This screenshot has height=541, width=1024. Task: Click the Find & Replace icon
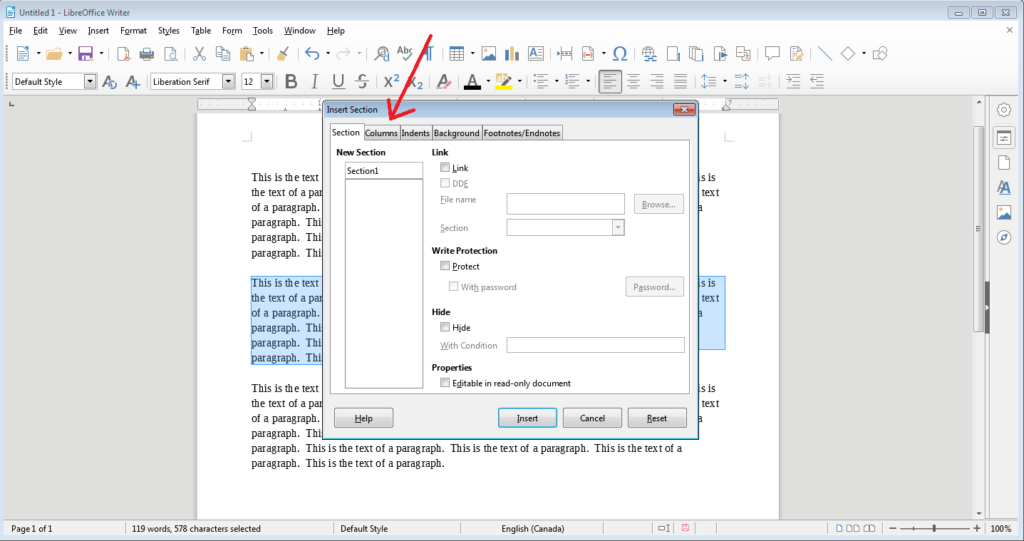tap(382, 54)
